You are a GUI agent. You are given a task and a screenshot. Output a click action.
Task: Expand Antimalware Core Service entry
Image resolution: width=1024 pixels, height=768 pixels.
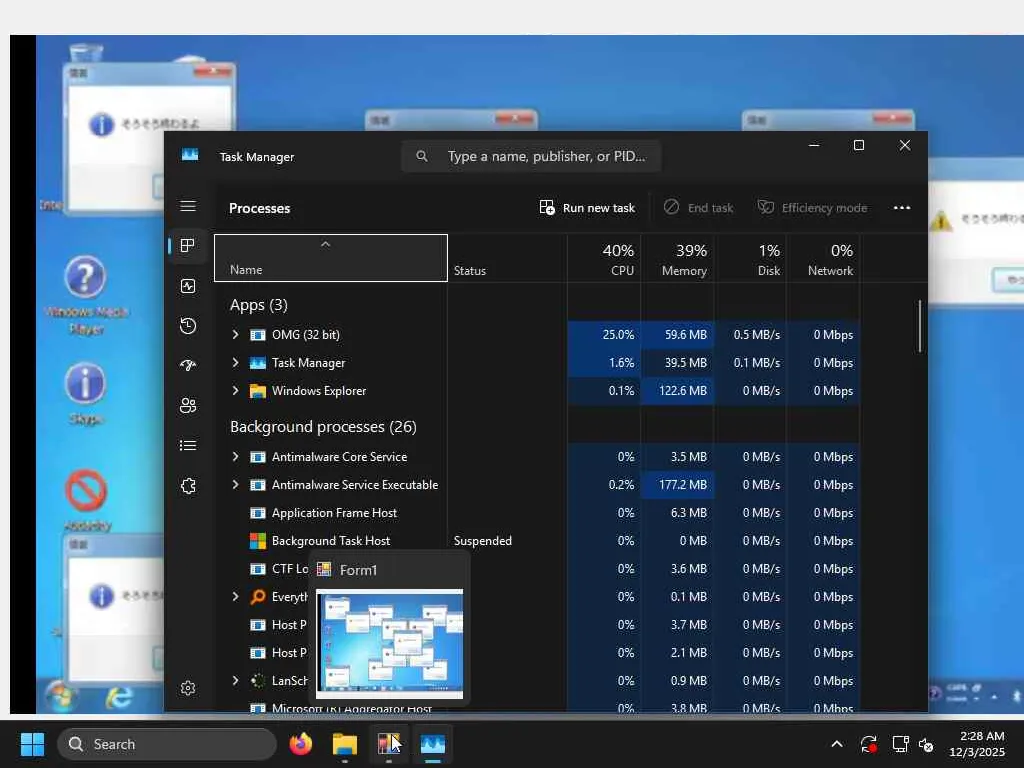point(236,456)
